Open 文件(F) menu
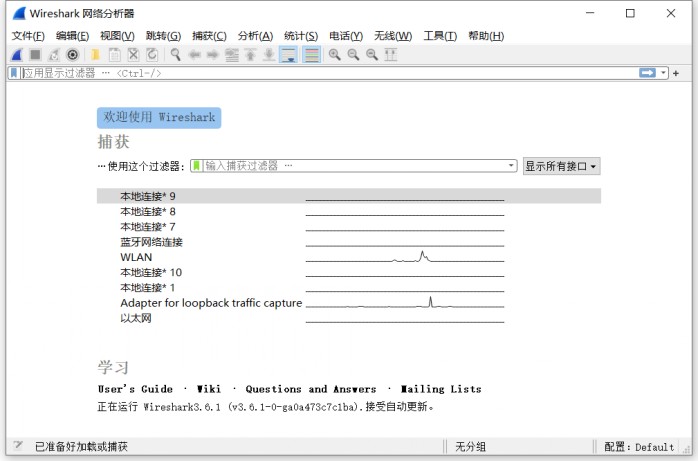Image resolution: width=698 pixels, height=461 pixels. pos(28,36)
